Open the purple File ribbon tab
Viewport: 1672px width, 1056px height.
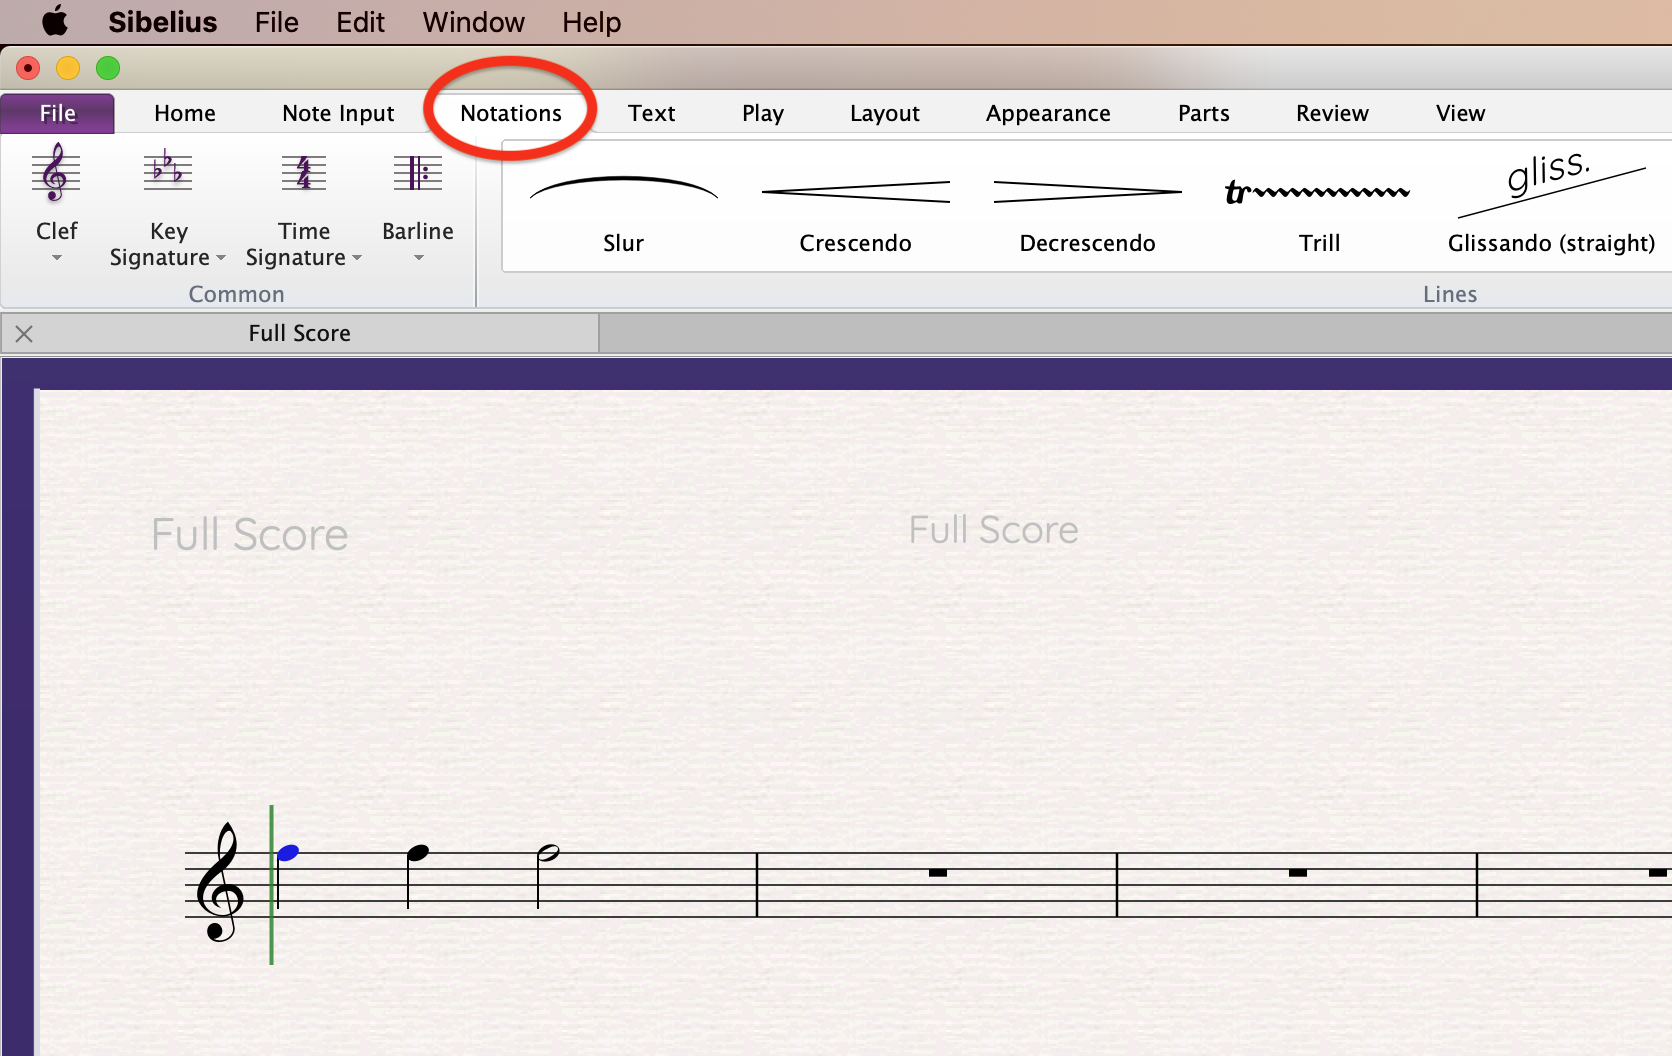(58, 113)
